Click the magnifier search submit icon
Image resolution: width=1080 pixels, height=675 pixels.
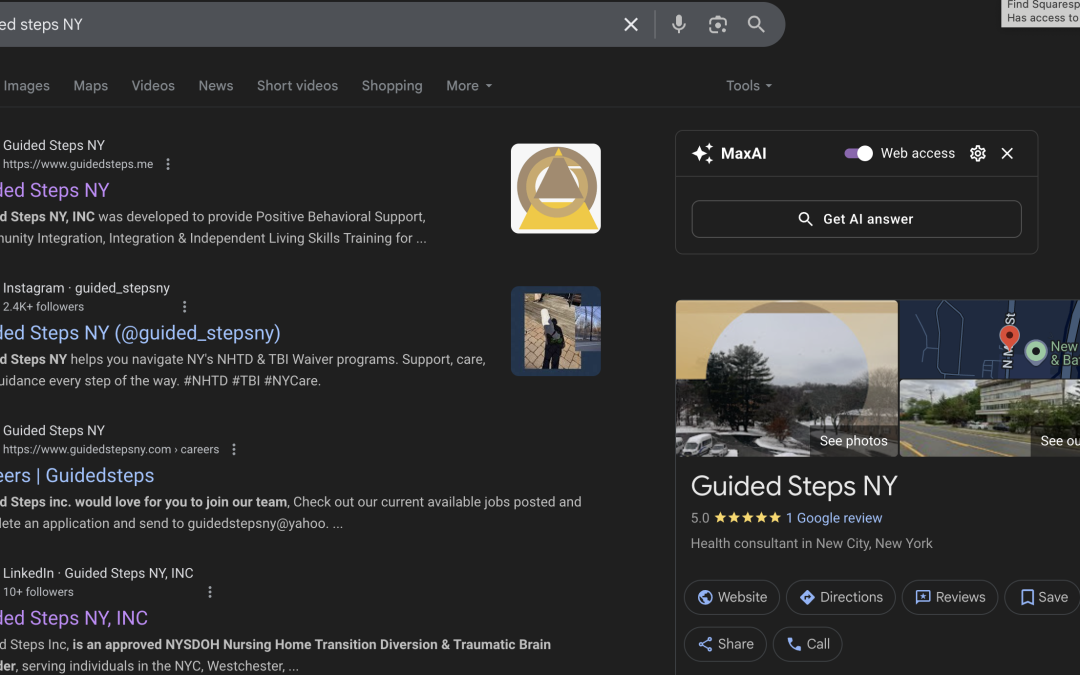(756, 25)
